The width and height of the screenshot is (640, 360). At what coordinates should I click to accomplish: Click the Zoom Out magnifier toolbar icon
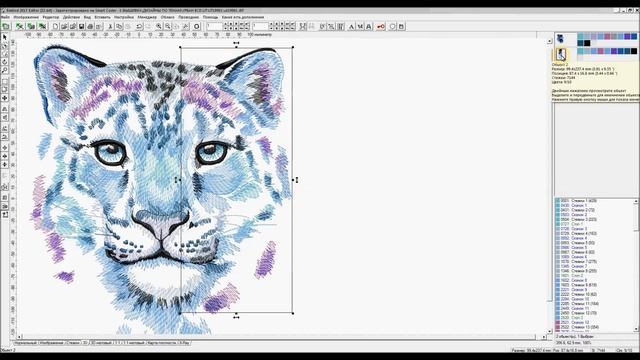pos(167,27)
